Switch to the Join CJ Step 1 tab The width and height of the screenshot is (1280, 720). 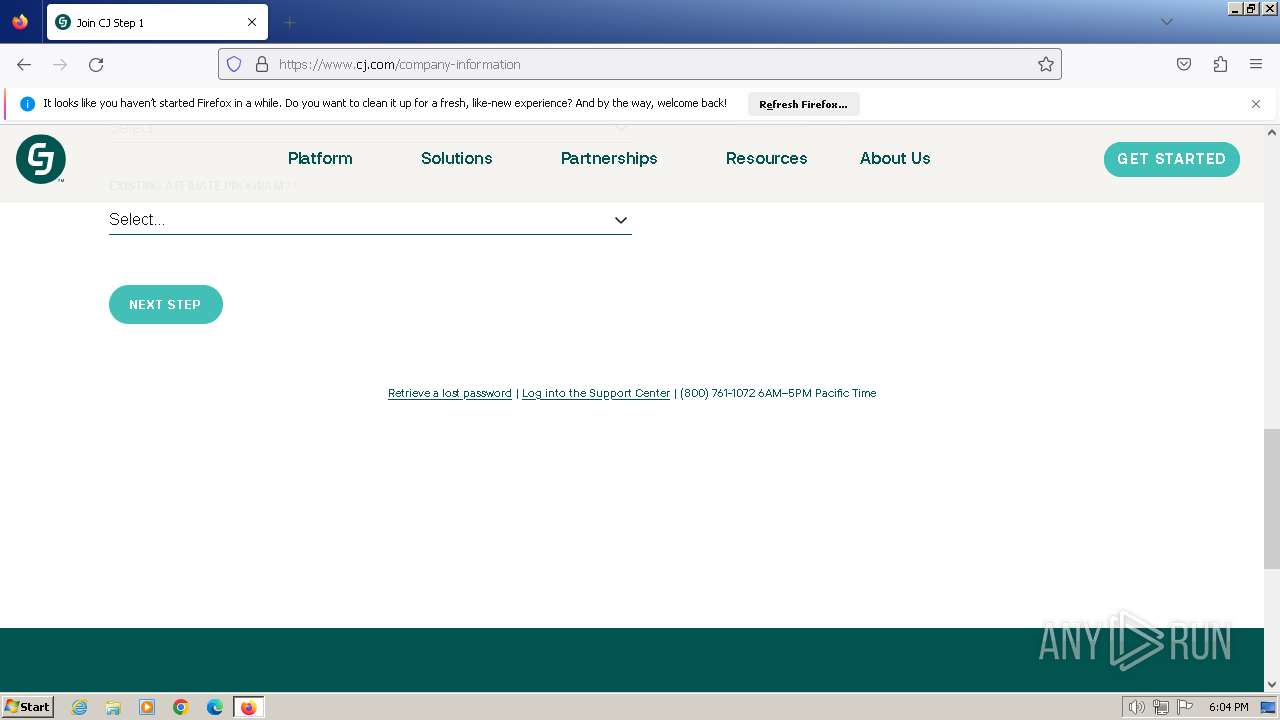[x=157, y=22]
